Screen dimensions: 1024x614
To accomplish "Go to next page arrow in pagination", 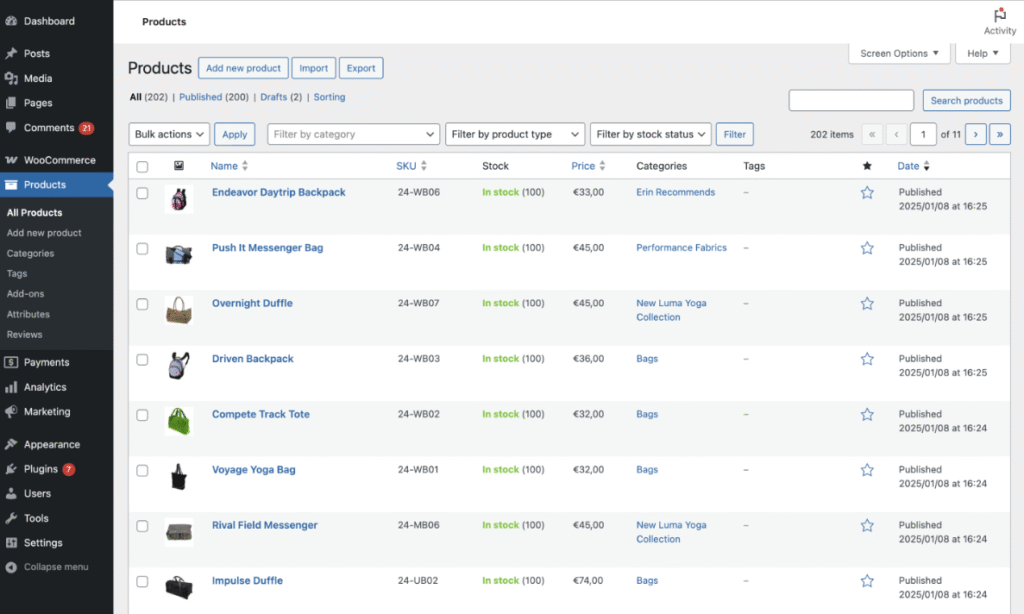I will coord(975,134).
